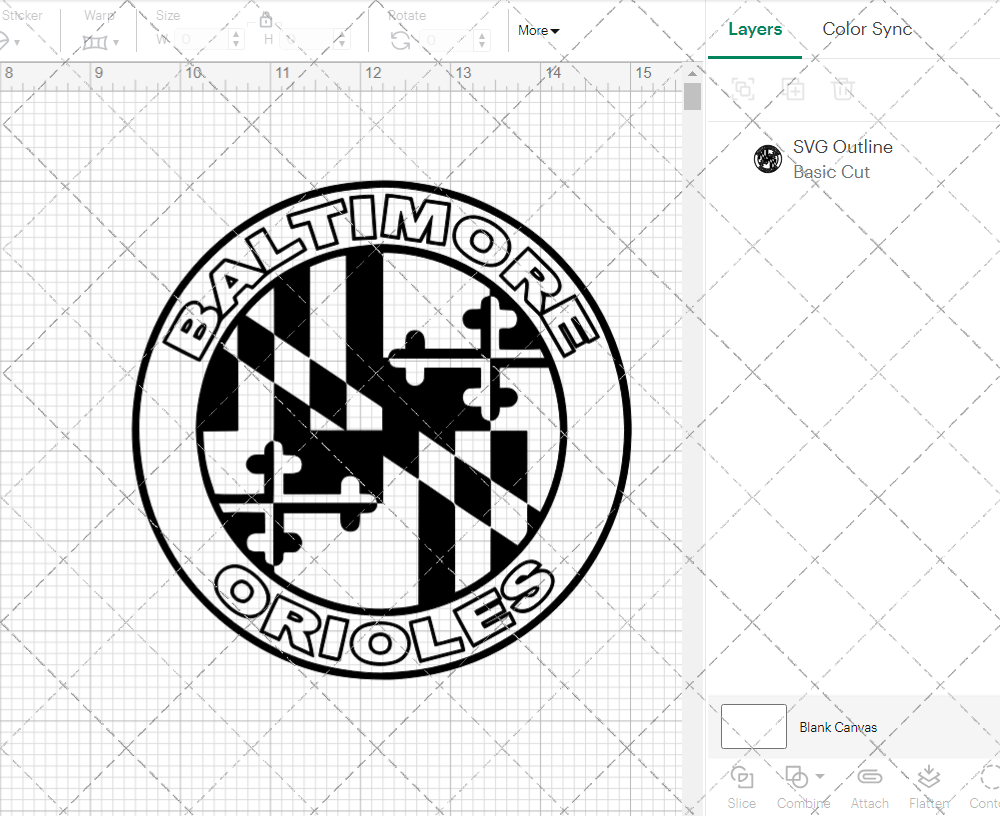Click the Contour tool icon
The width and height of the screenshot is (1000, 816).
tap(988, 778)
